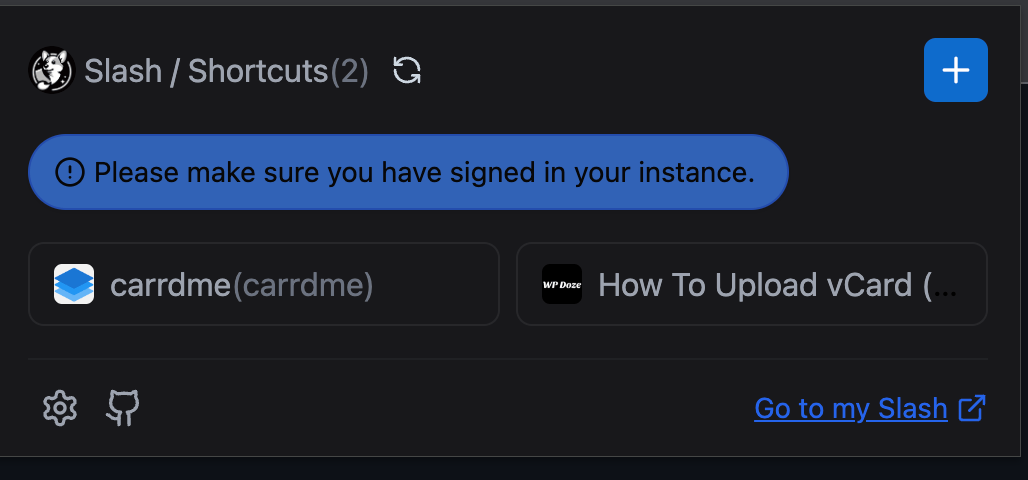
Task: Click the external-link arrow icon
Action: click(x=971, y=408)
